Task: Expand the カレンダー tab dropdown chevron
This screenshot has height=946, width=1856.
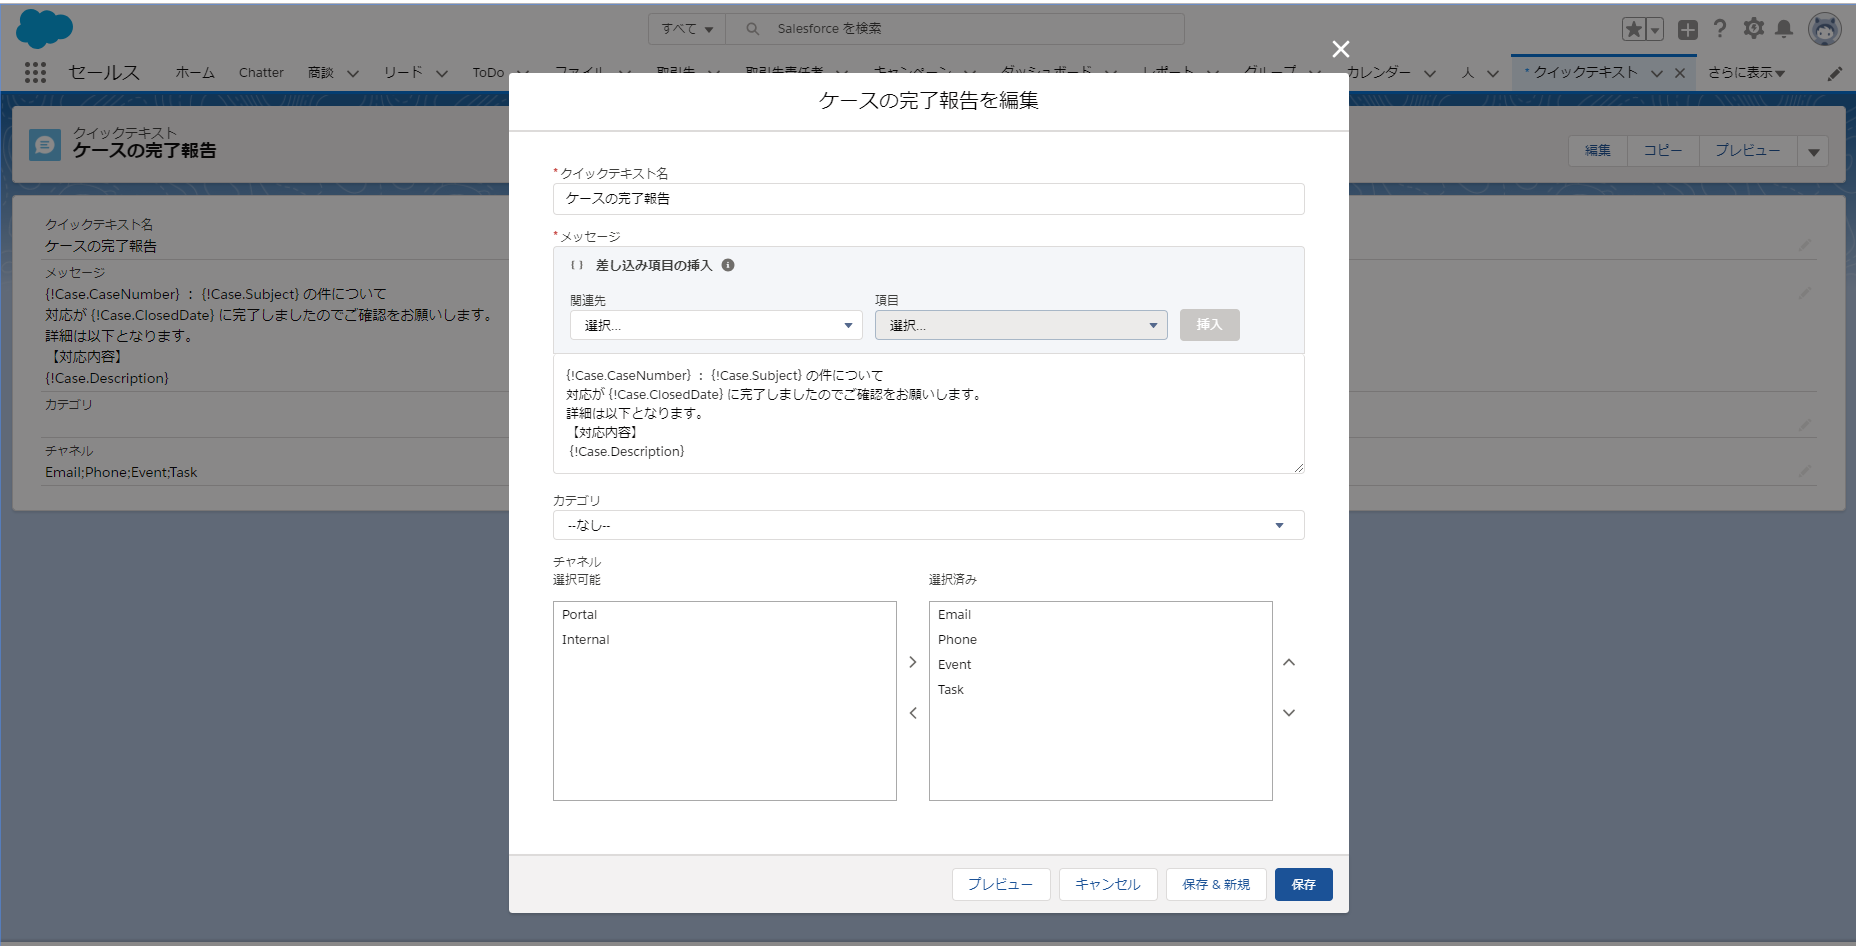Action: pyautogui.click(x=1430, y=73)
